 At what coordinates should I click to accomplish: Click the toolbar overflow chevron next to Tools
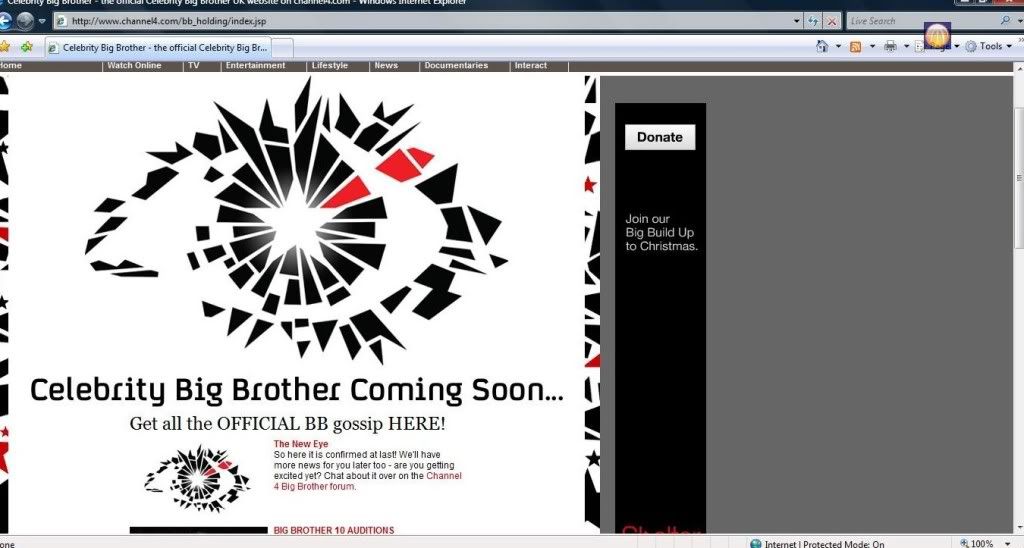click(1020, 41)
